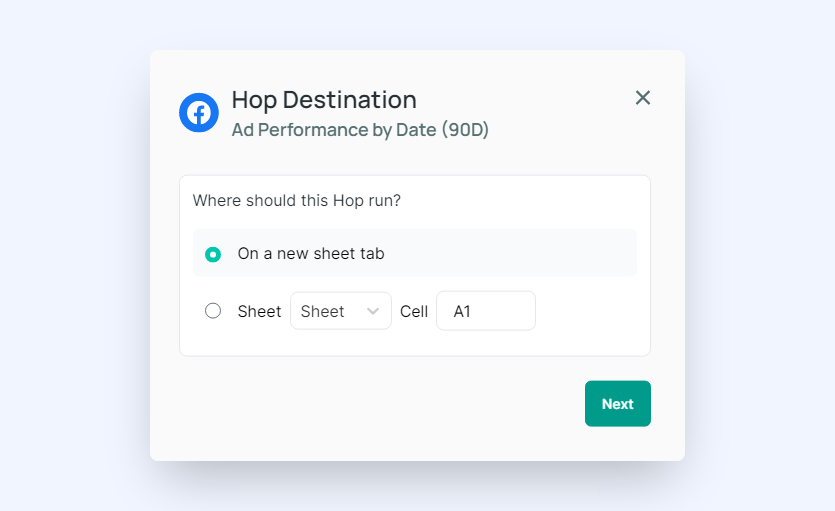Click the 'Hop Destination' heading
Screen dimensions: 835x511
(324, 100)
